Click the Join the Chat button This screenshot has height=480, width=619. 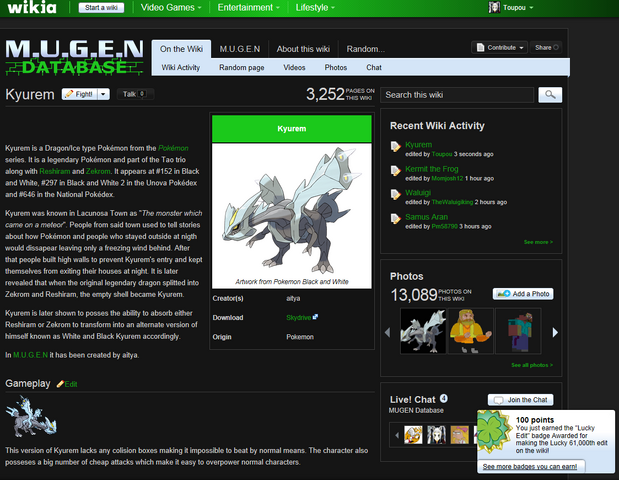[x=520, y=400]
